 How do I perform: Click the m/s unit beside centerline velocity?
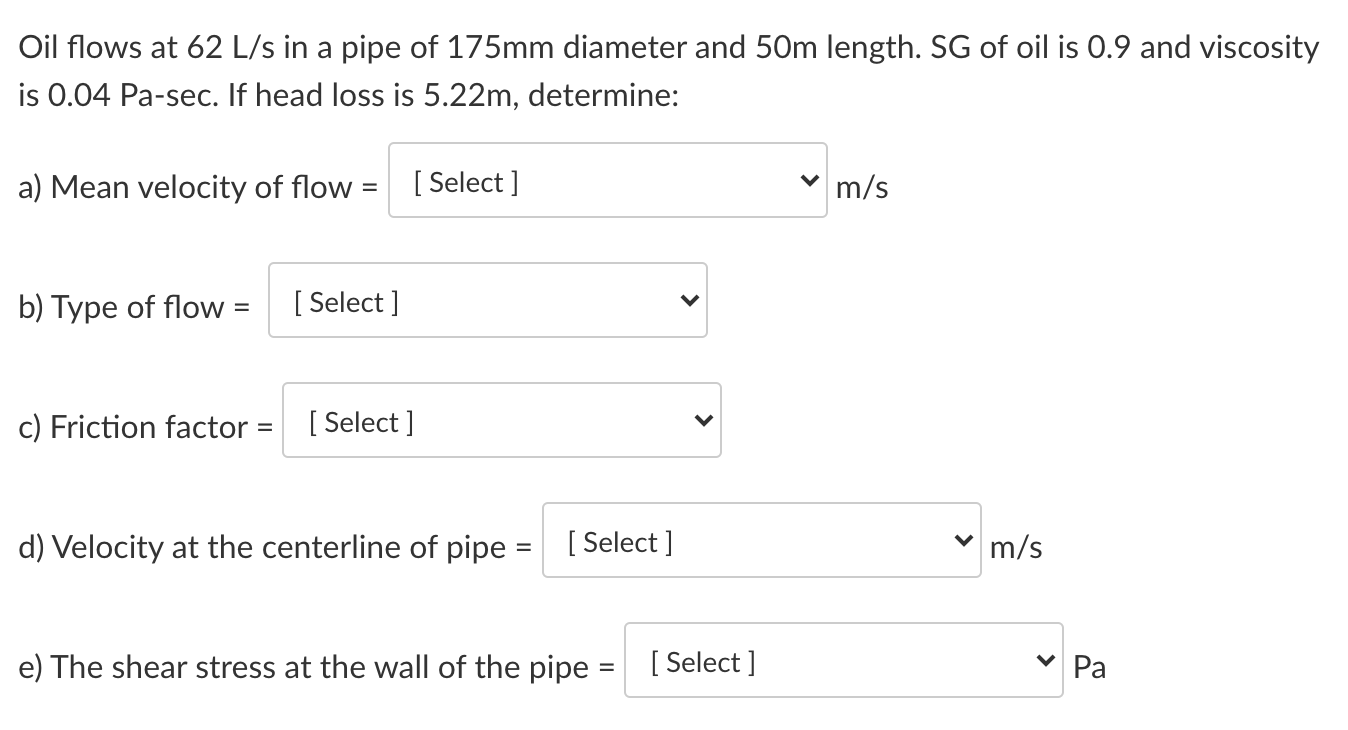coord(1015,547)
